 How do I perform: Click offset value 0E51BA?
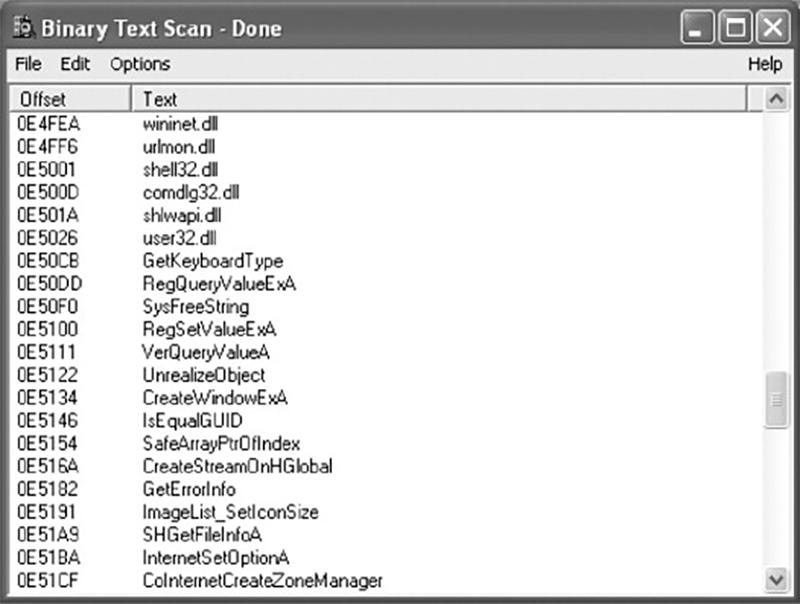click(x=48, y=558)
